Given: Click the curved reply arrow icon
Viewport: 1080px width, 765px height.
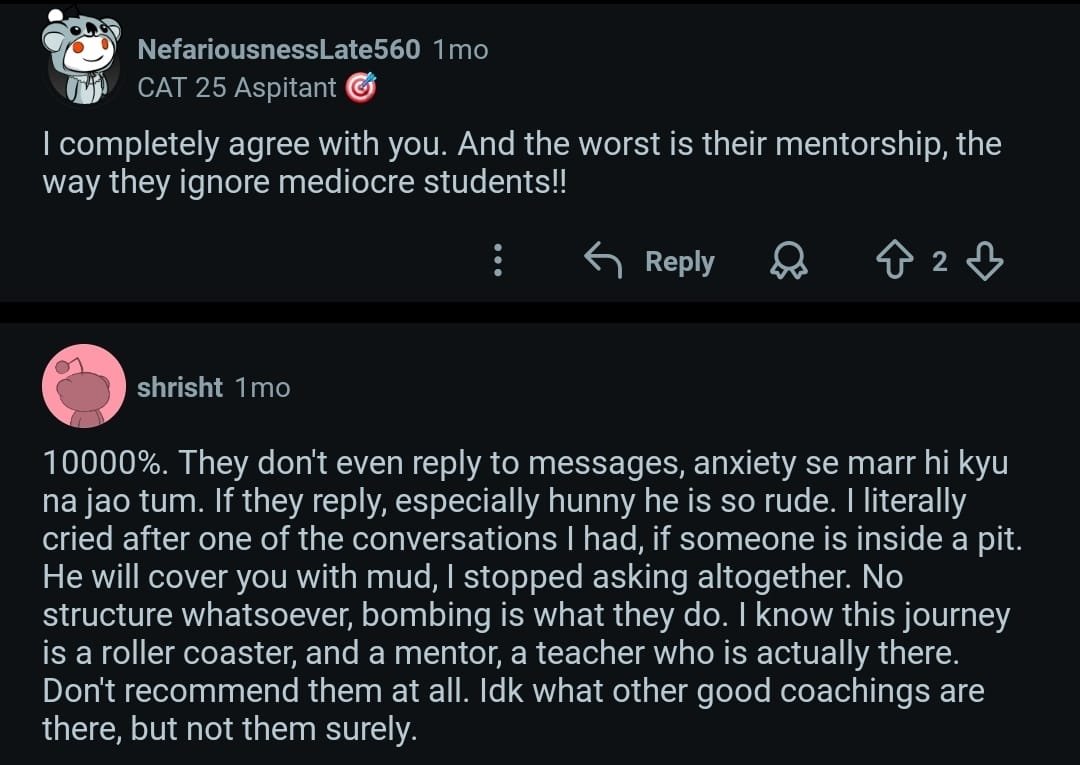Looking at the screenshot, I should [603, 262].
